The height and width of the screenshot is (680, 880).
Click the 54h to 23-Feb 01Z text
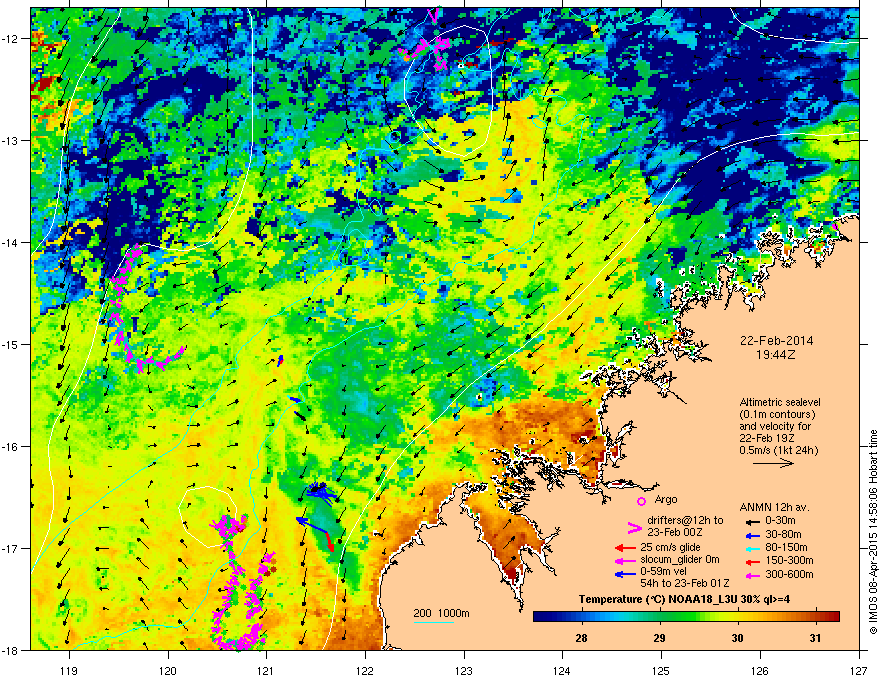685,583
